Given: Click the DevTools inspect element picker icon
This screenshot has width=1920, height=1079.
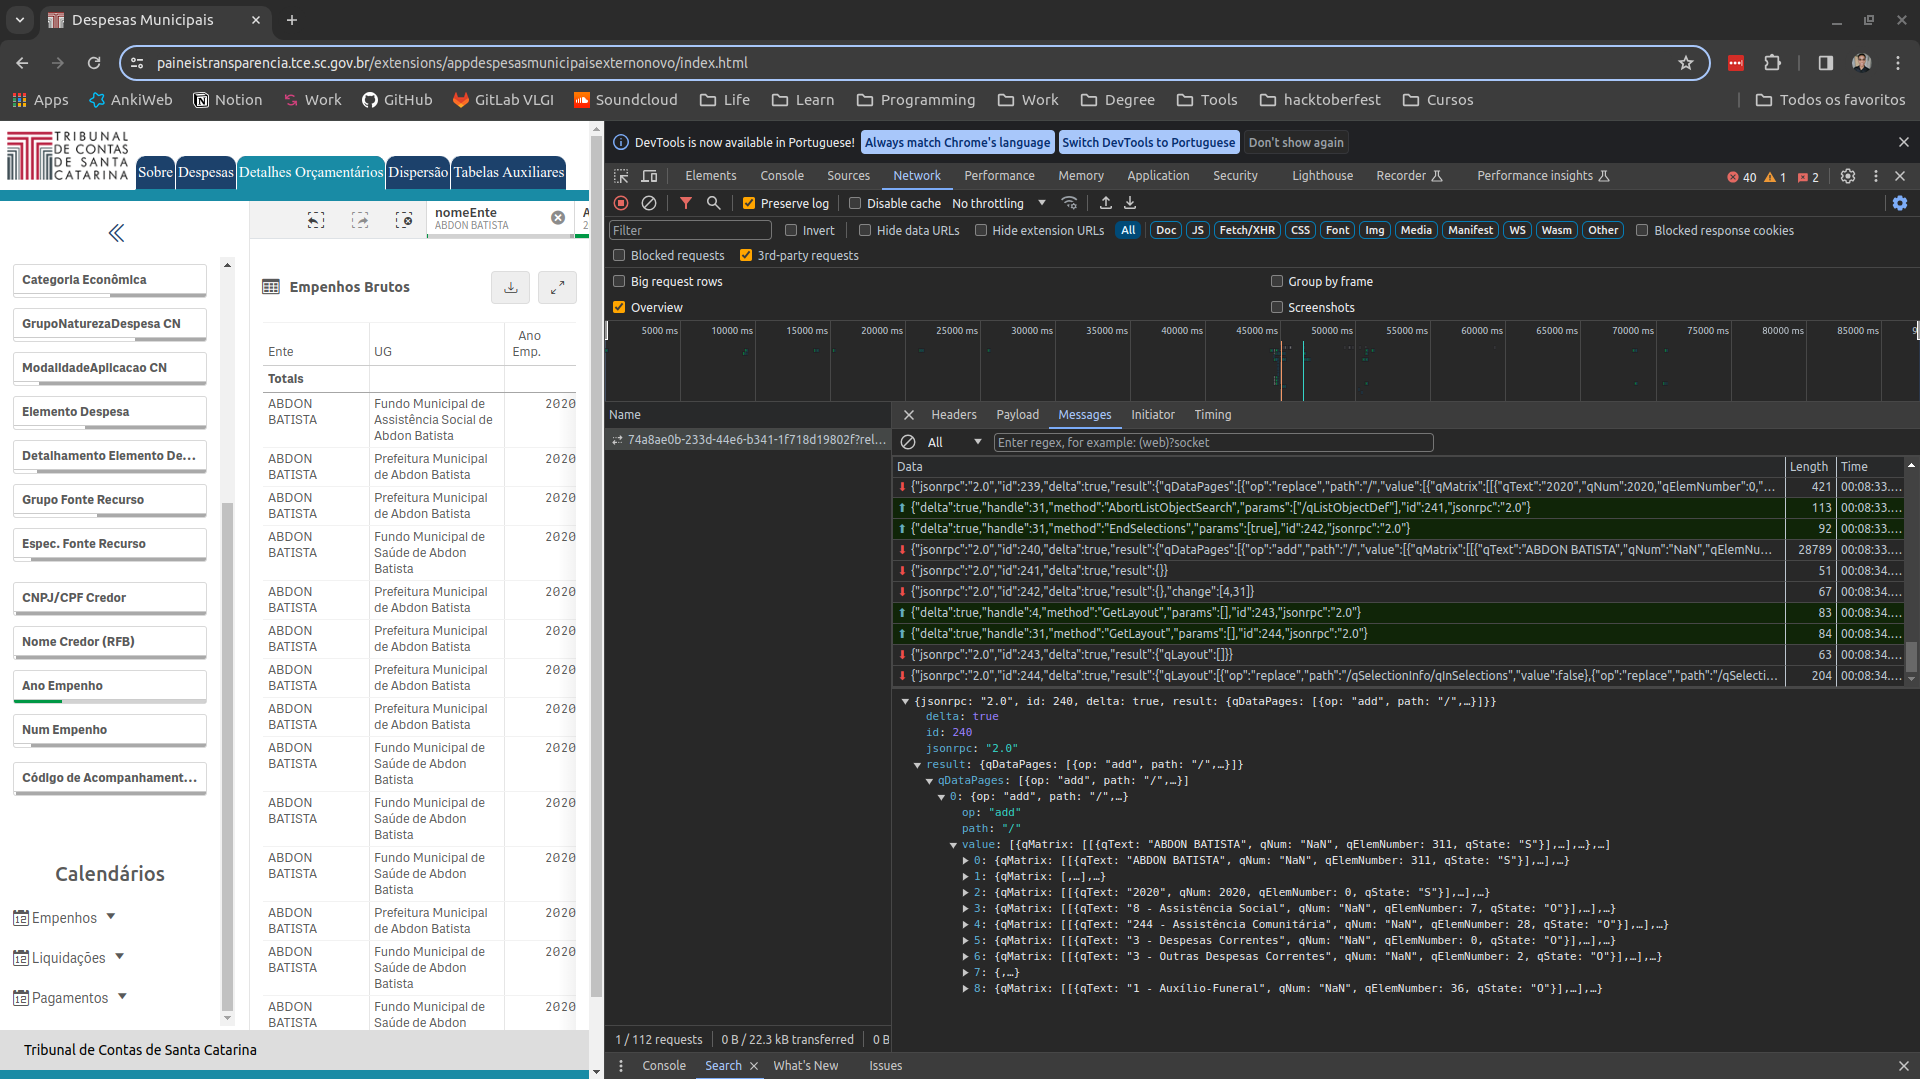Looking at the screenshot, I should click(x=621, y=176).
